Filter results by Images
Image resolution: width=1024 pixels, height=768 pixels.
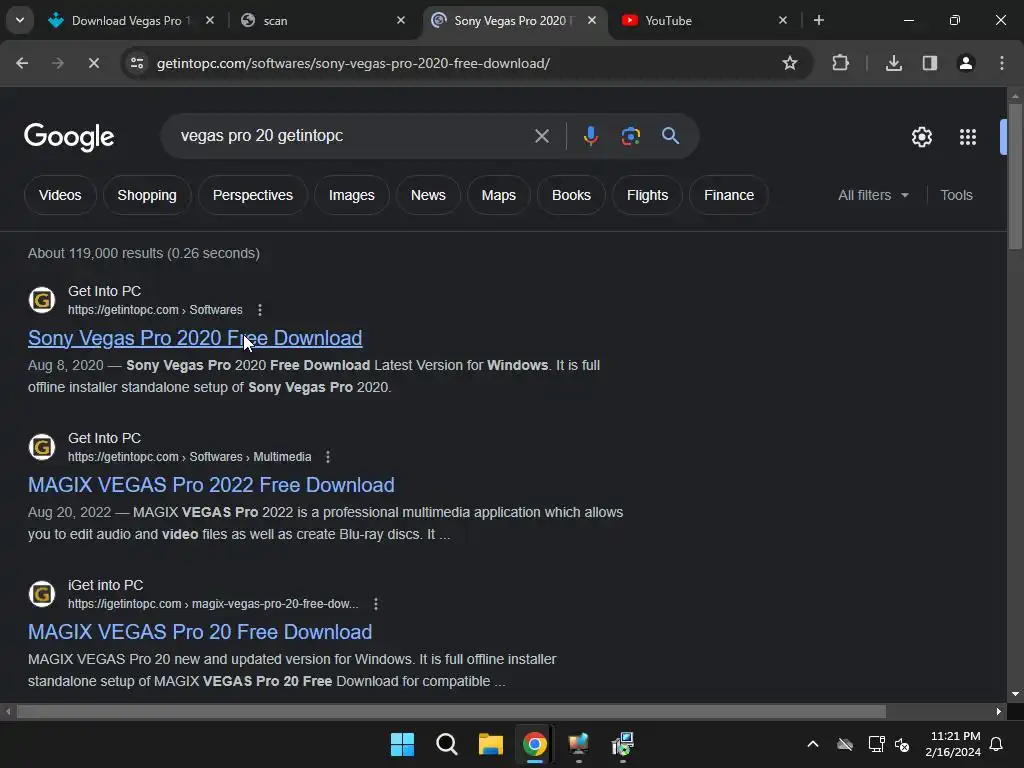(x=351, y=195)
